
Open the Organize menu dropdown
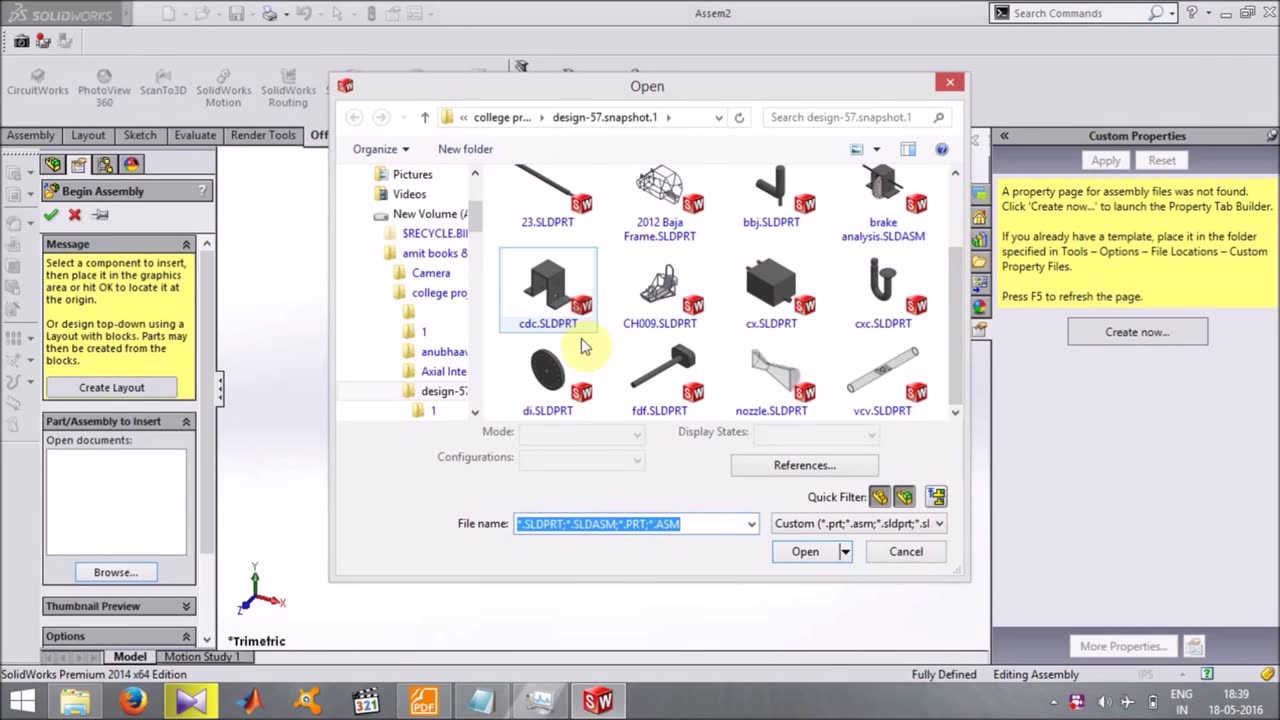click(380, 149)
